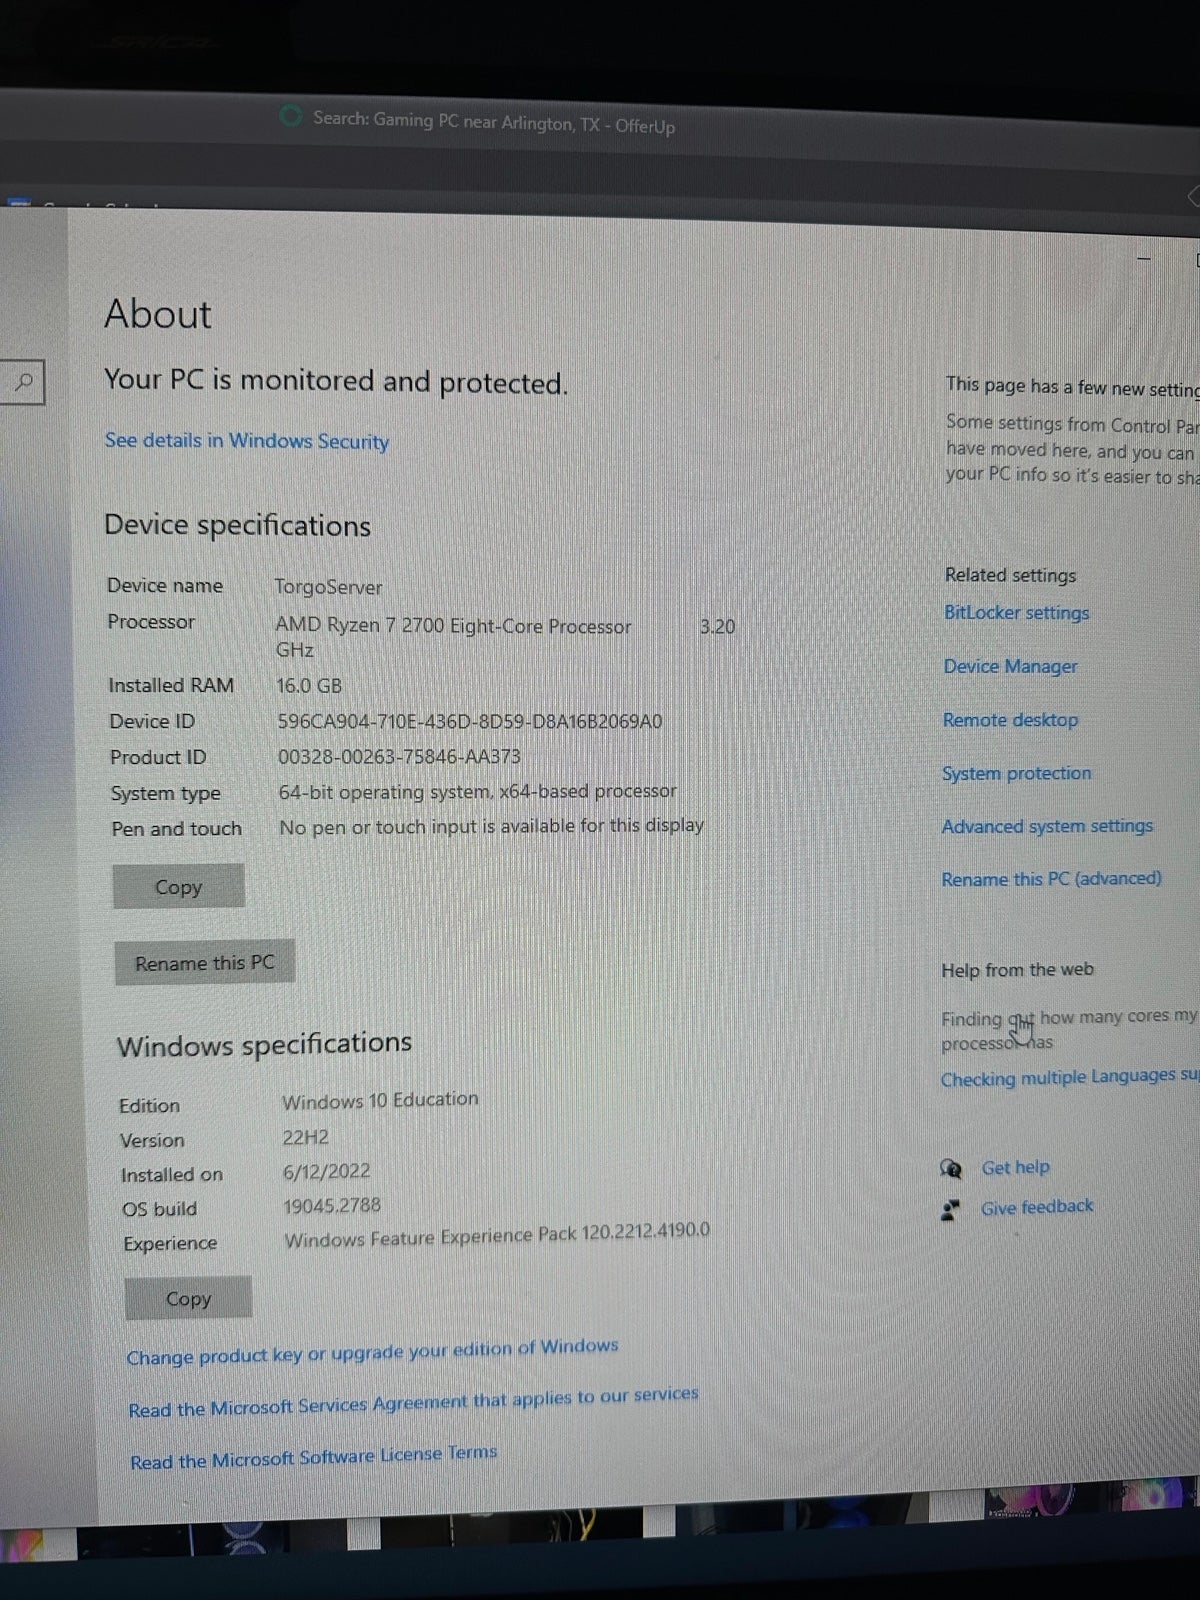Click the device name TorgoServer

[x=328, y=587]
